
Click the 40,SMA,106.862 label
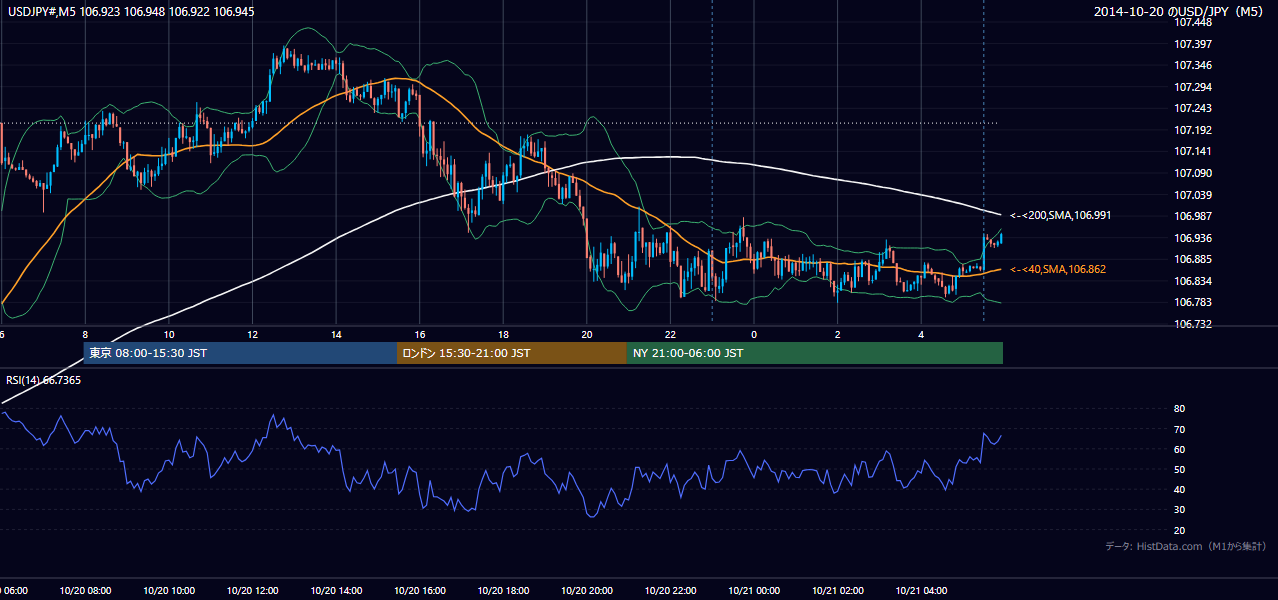pos(1057,270)
